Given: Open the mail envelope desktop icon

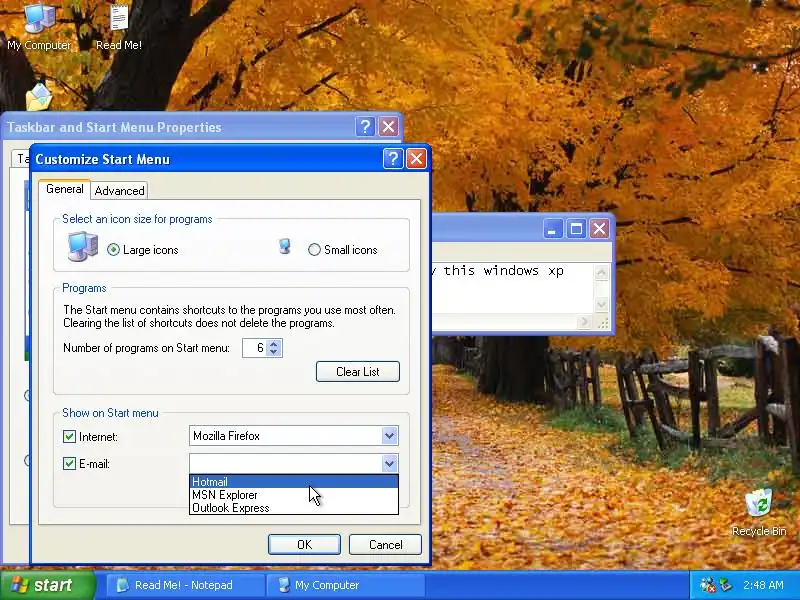Looking at the screenshot, I should pyautogui.click(x=38, y=96).
